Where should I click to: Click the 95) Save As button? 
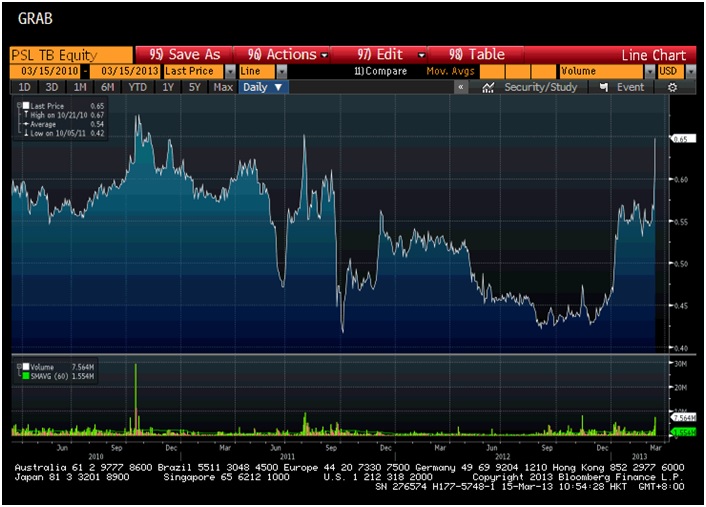pyautogui.click(x=184, y=54)
